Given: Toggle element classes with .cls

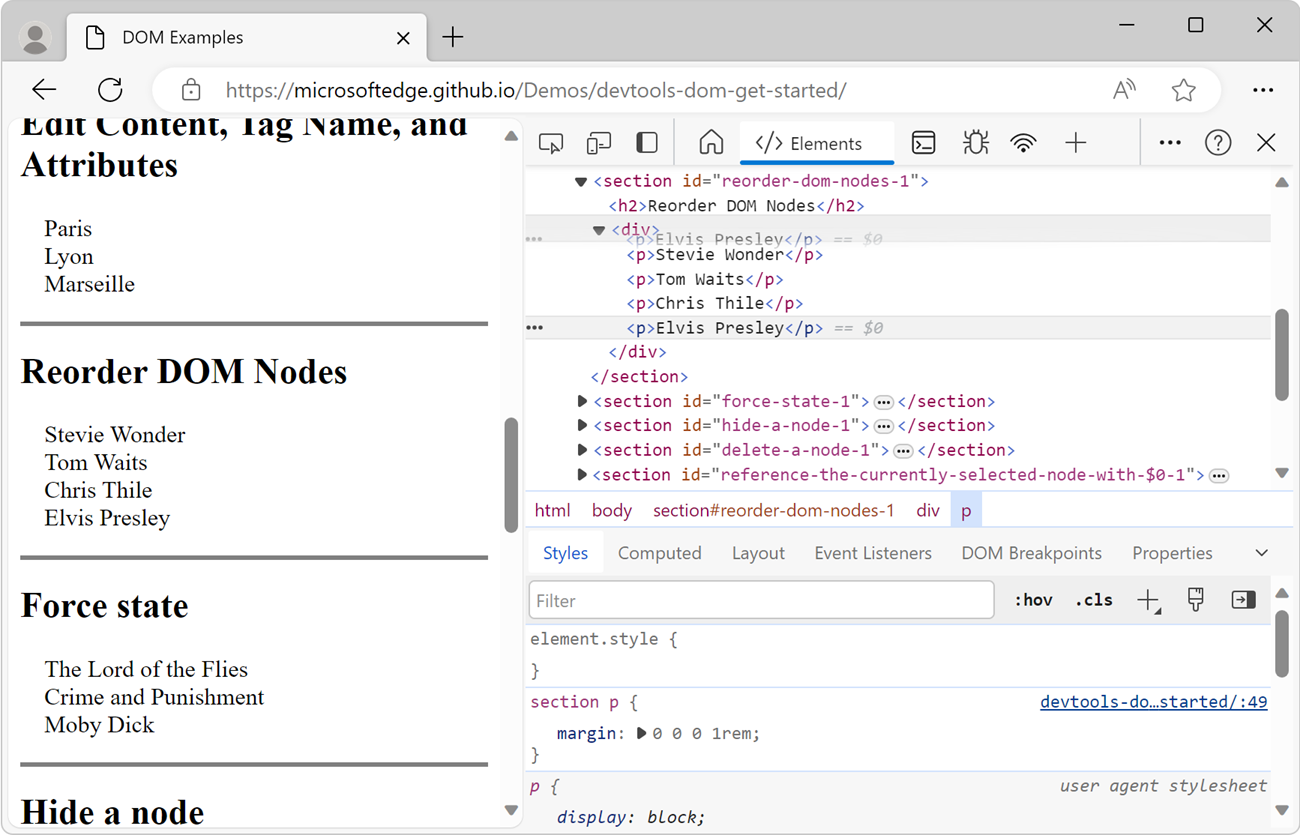Looking at the screenshot, I should (x=1093, y=599).
